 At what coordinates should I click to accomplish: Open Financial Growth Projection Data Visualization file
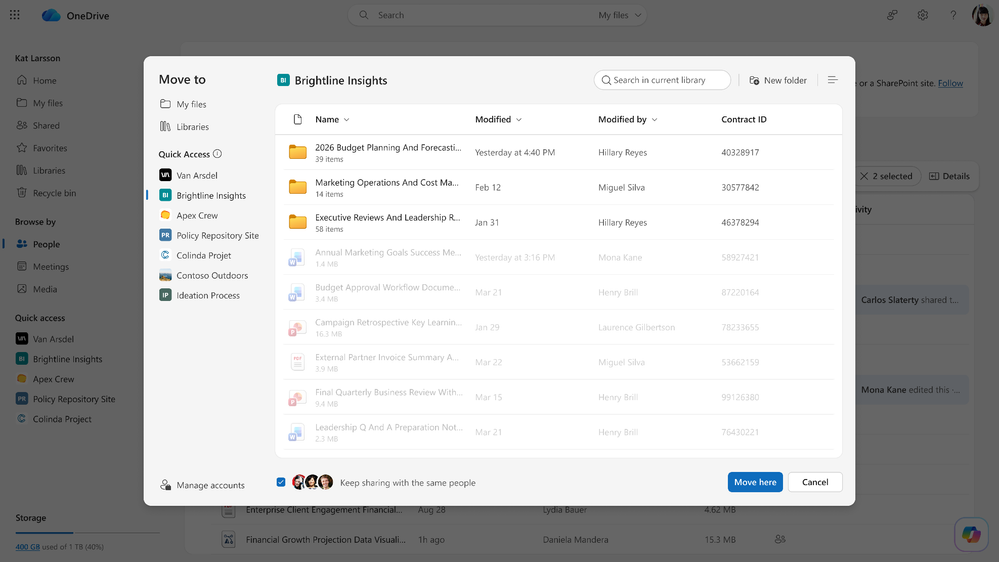pos(326,539)
